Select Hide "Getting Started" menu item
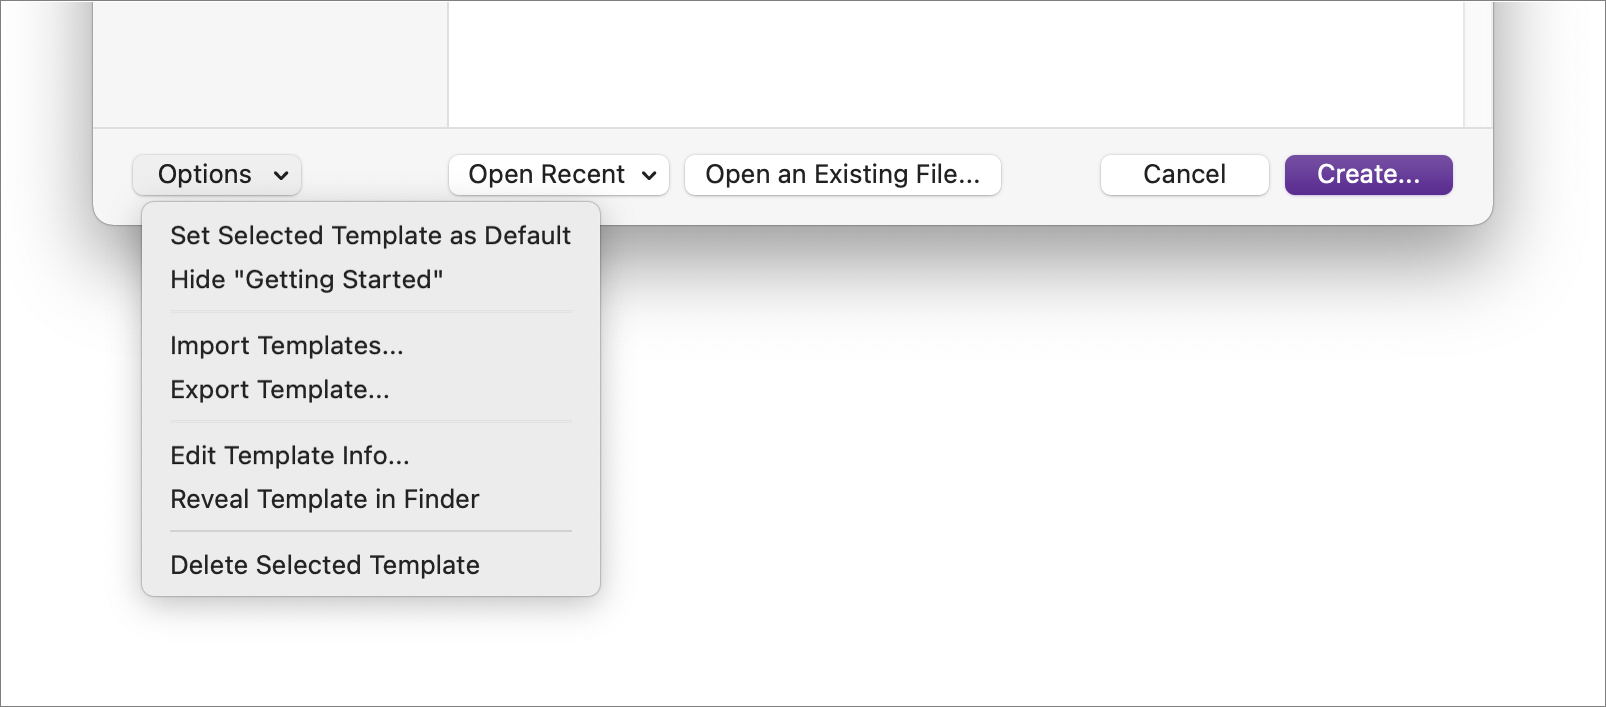Viewport: 1606px width, 707px height. pos(306,279)
